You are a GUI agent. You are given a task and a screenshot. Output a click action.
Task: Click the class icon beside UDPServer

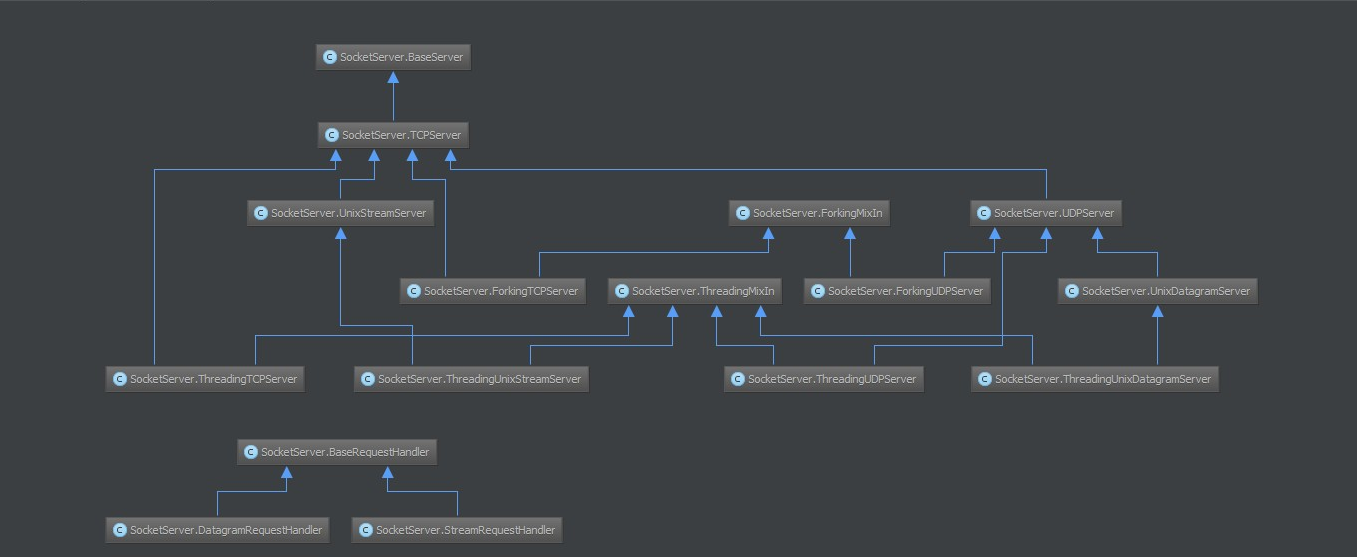tap(983, 213)
